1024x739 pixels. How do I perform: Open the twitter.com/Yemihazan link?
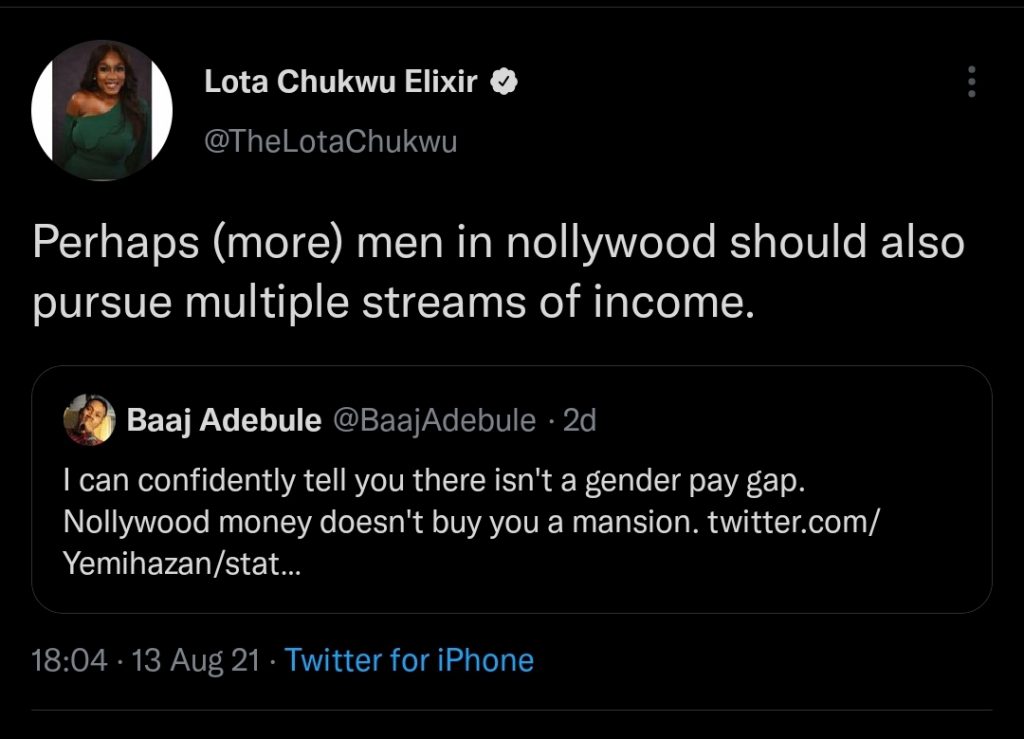(793, 523)
